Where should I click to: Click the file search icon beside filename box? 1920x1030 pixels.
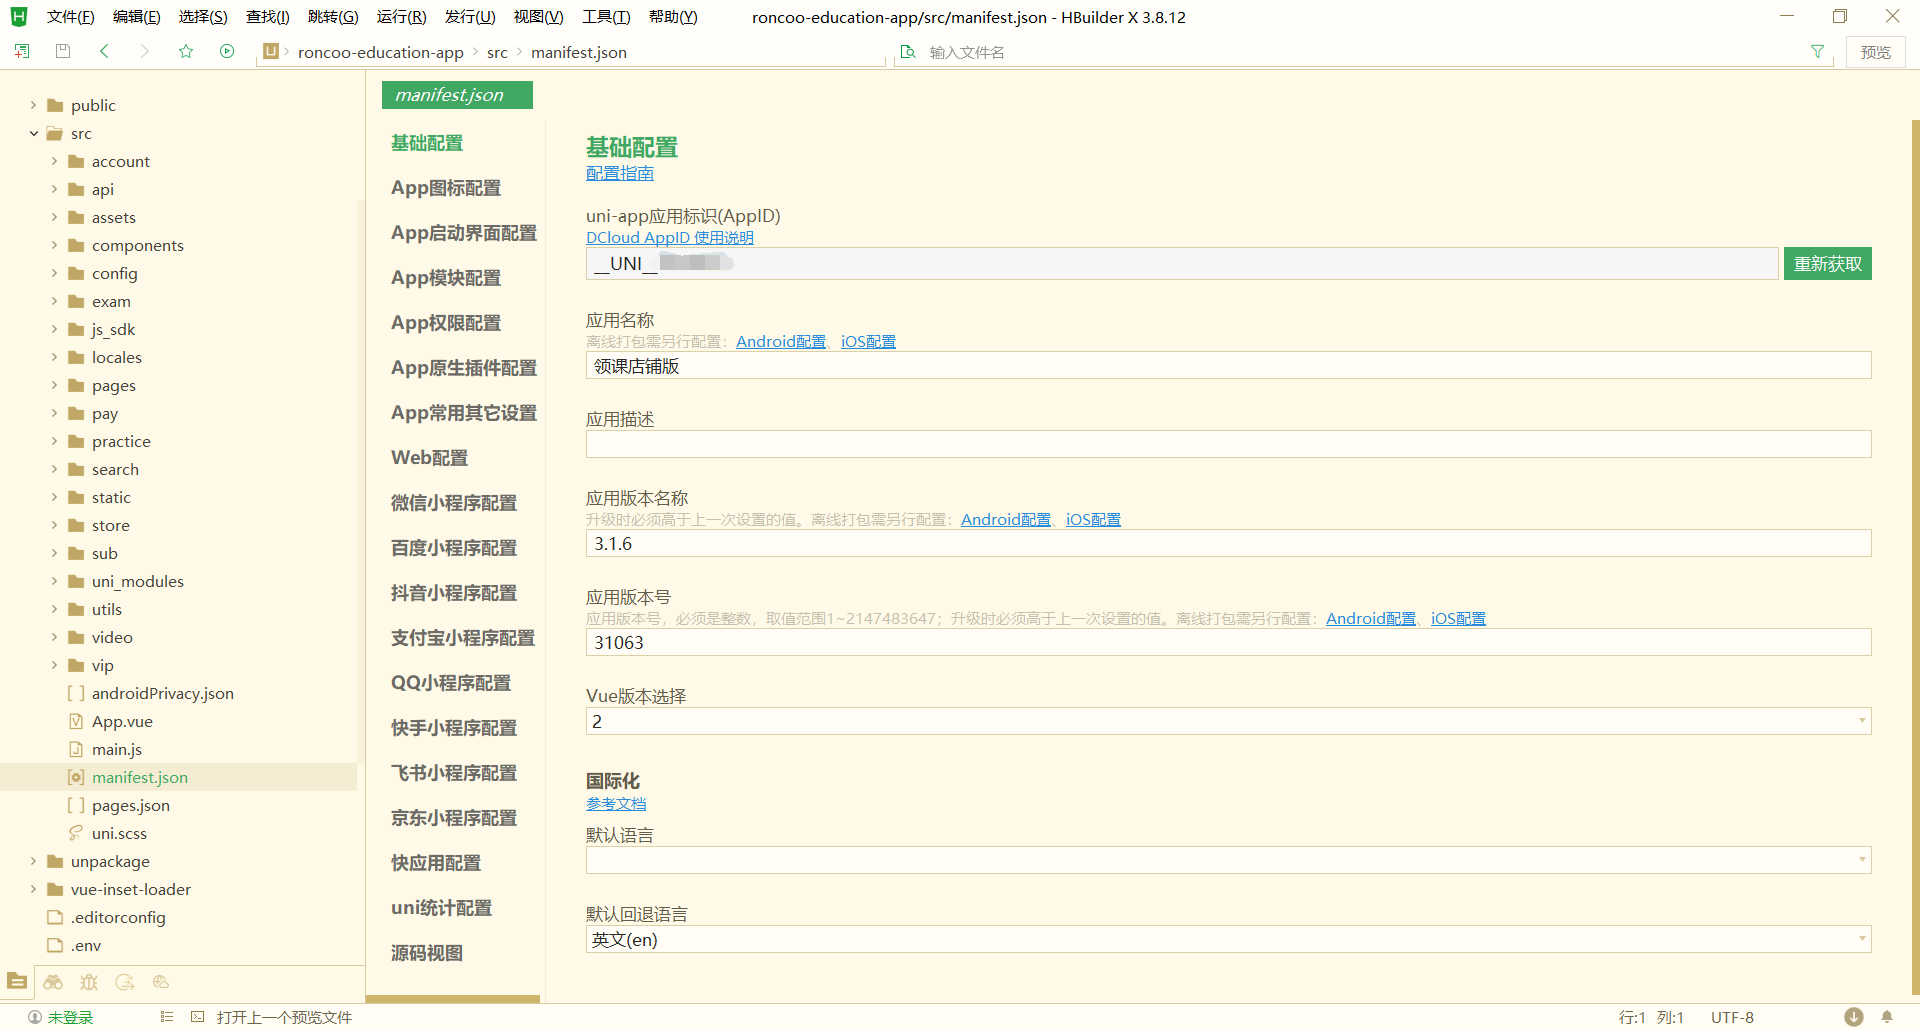click(908, 52)
